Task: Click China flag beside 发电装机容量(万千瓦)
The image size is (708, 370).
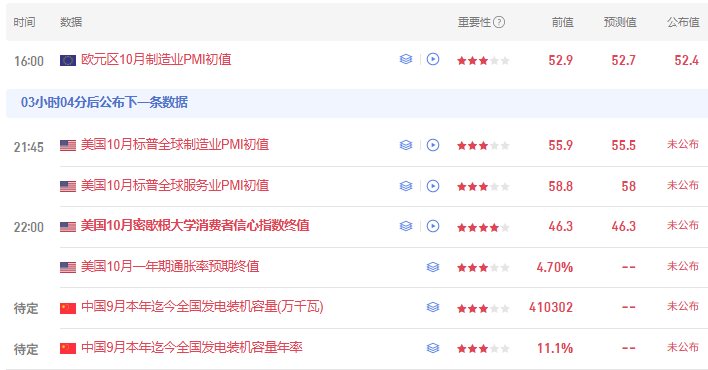Action: pyautogui.click(x=68, y=308)
